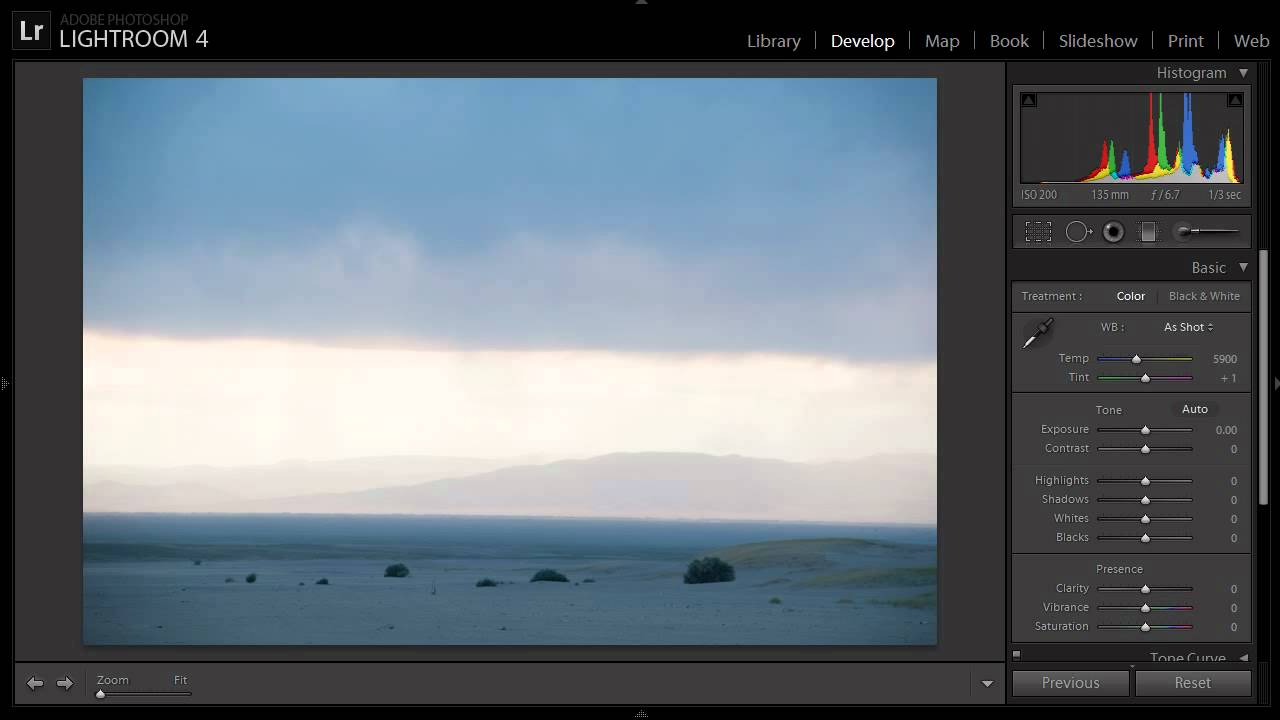Click the Auto tone button
This screenshot has width=1280, height=720.
(1195, 409)
